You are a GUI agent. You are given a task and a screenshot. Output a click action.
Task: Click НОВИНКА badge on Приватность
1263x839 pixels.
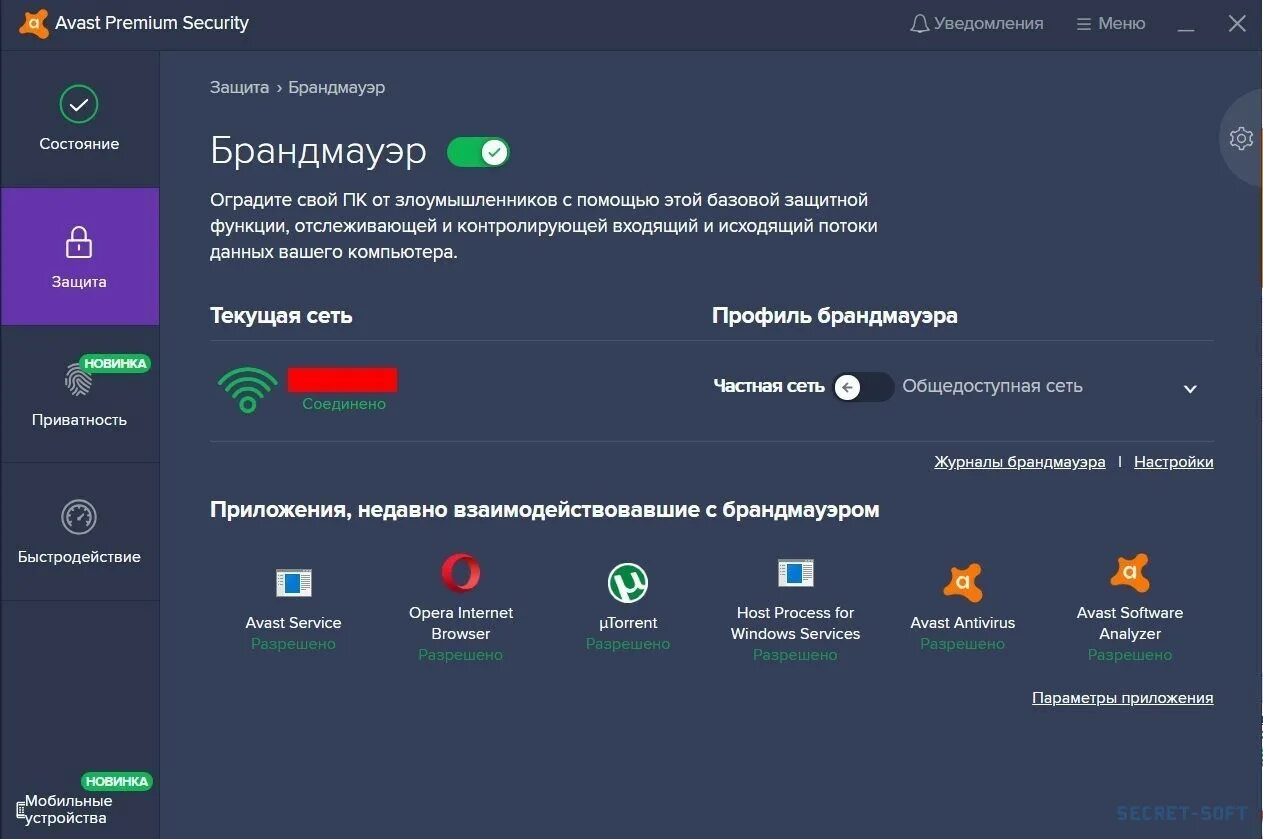pos(115,363)
